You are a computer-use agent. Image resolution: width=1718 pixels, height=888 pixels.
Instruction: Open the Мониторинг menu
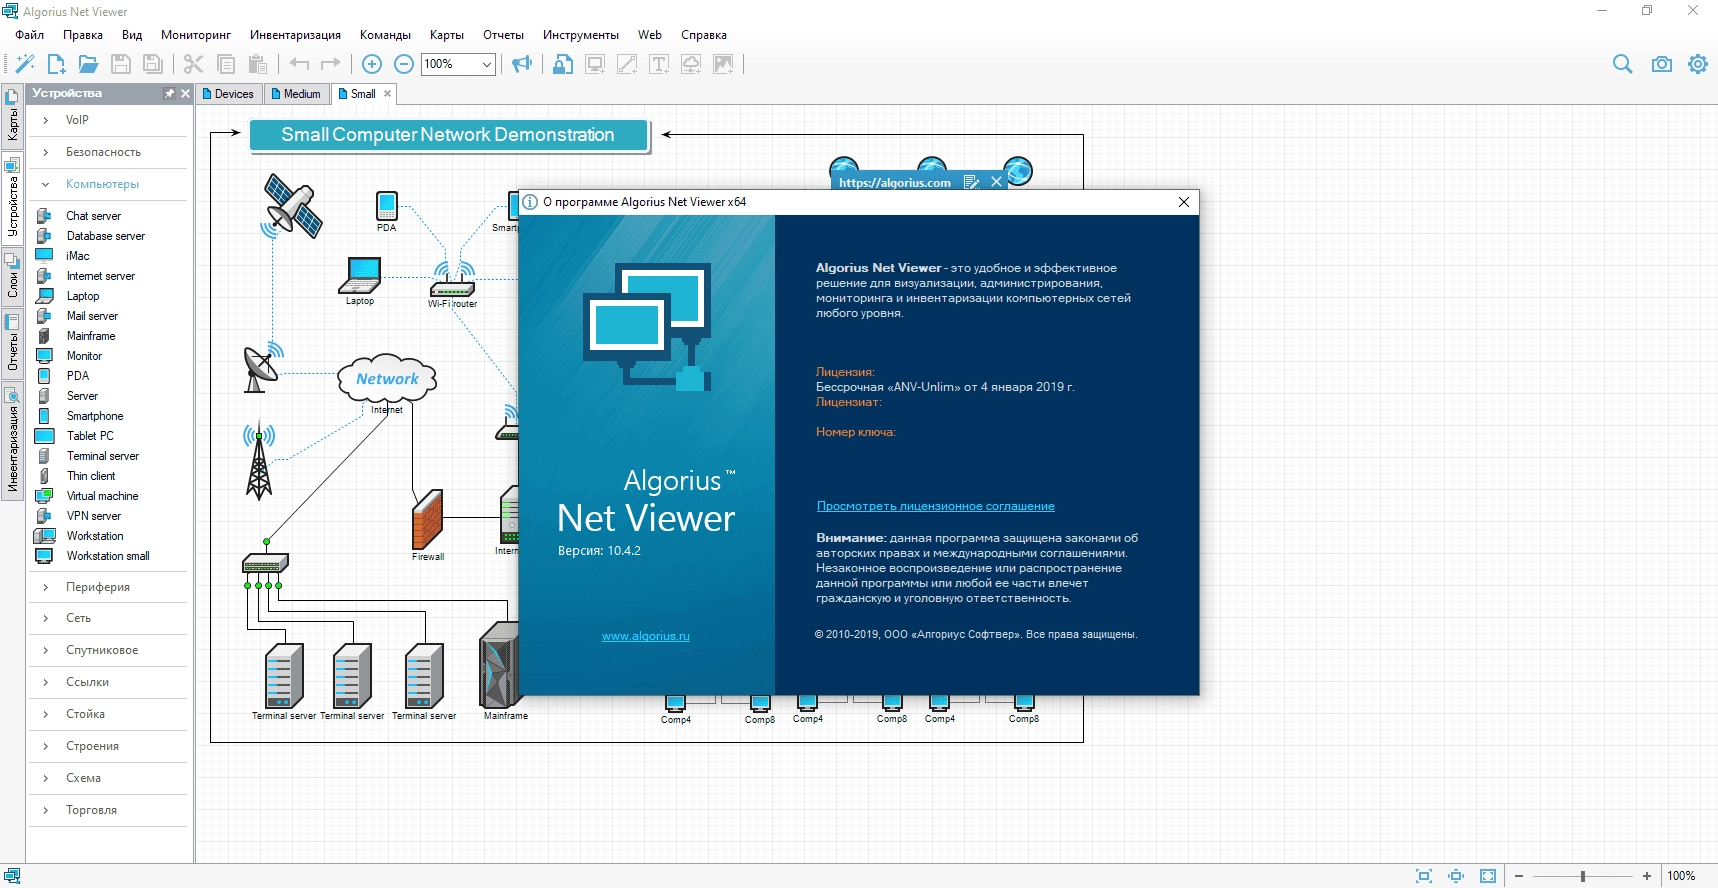tap(196, 35)
